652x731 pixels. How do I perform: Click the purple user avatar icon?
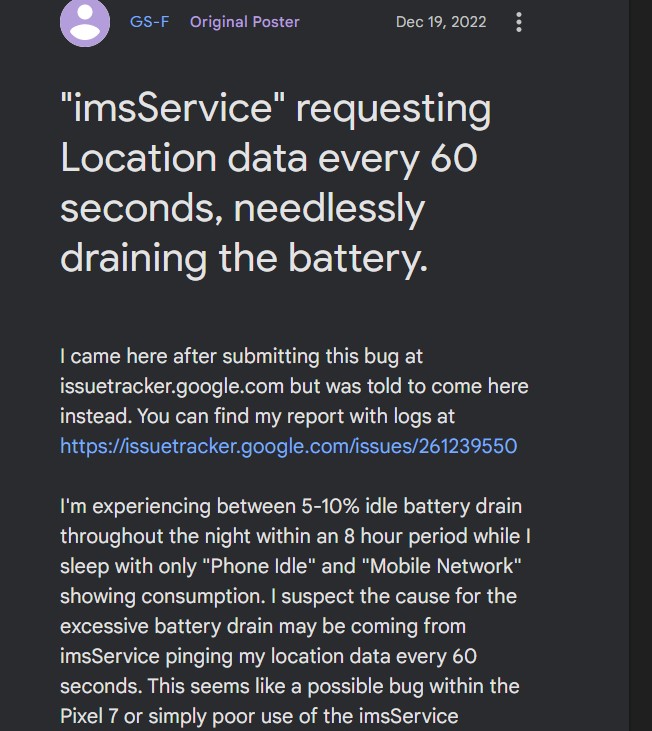[85, 22]
